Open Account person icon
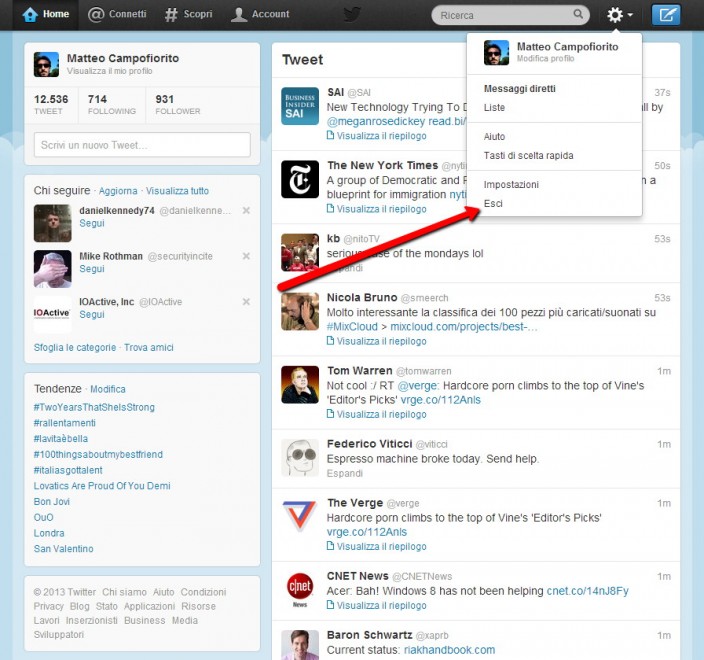This screenshot has height=660, width=704. click(x=239, y=14)
